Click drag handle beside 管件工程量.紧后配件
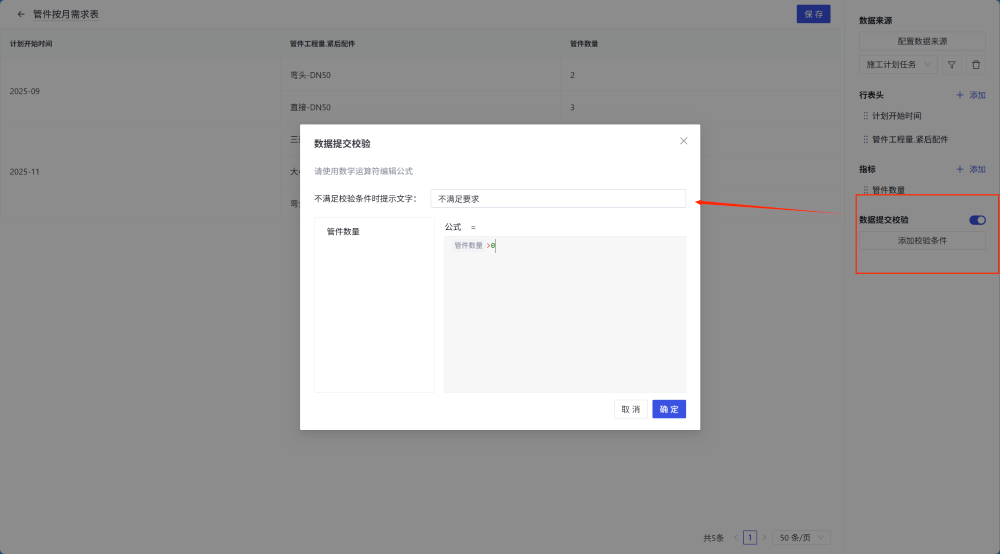The image size is (1000, 554). pyautogui.click(x=865, y=140)
